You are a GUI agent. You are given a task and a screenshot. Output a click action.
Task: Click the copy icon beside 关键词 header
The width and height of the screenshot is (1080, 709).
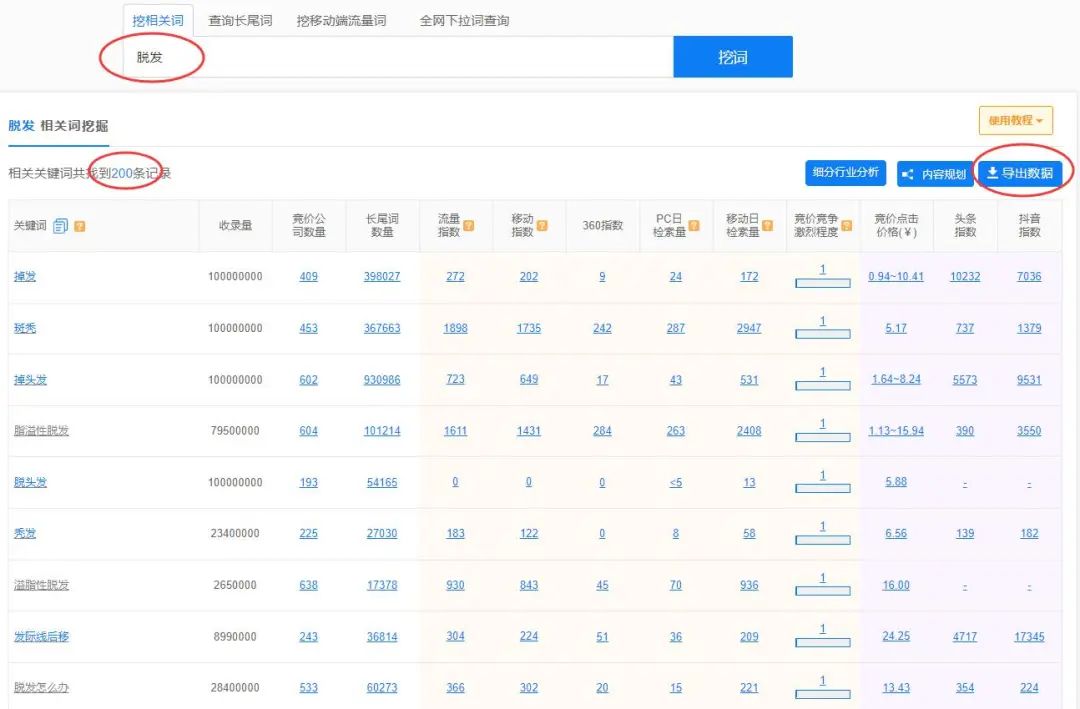(60, 224)
